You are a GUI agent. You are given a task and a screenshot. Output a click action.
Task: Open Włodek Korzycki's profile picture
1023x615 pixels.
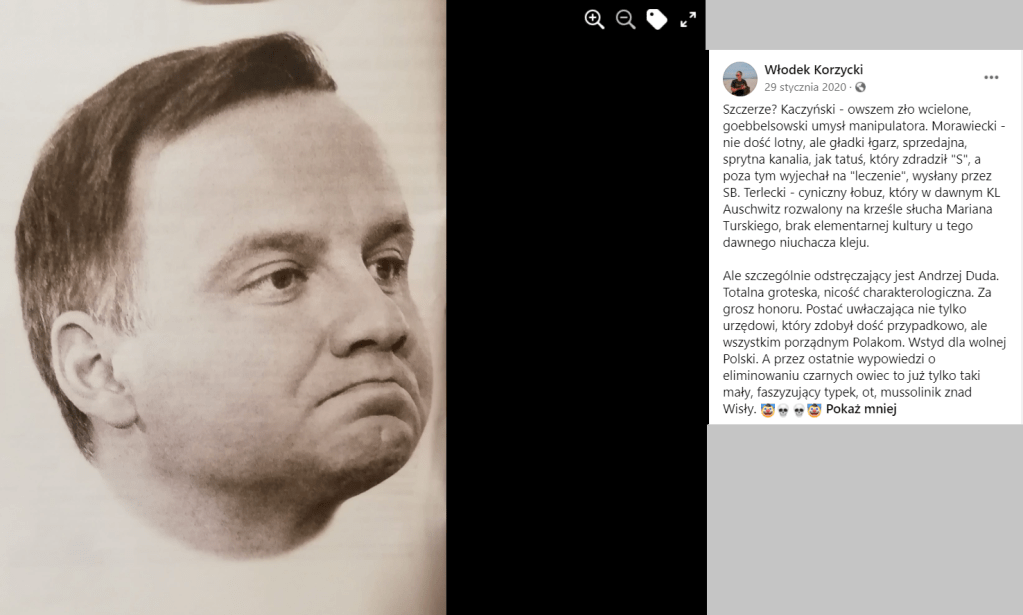(x=740, y=79)
